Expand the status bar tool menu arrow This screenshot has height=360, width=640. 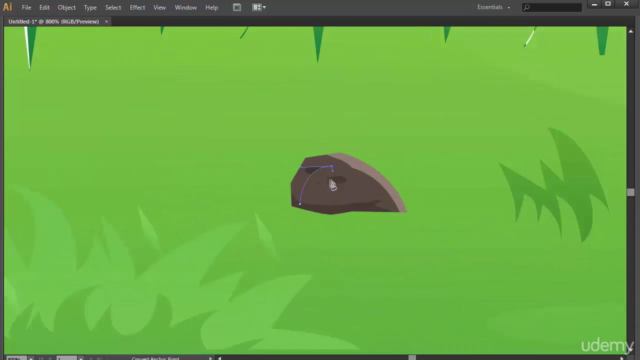[210, 358]
